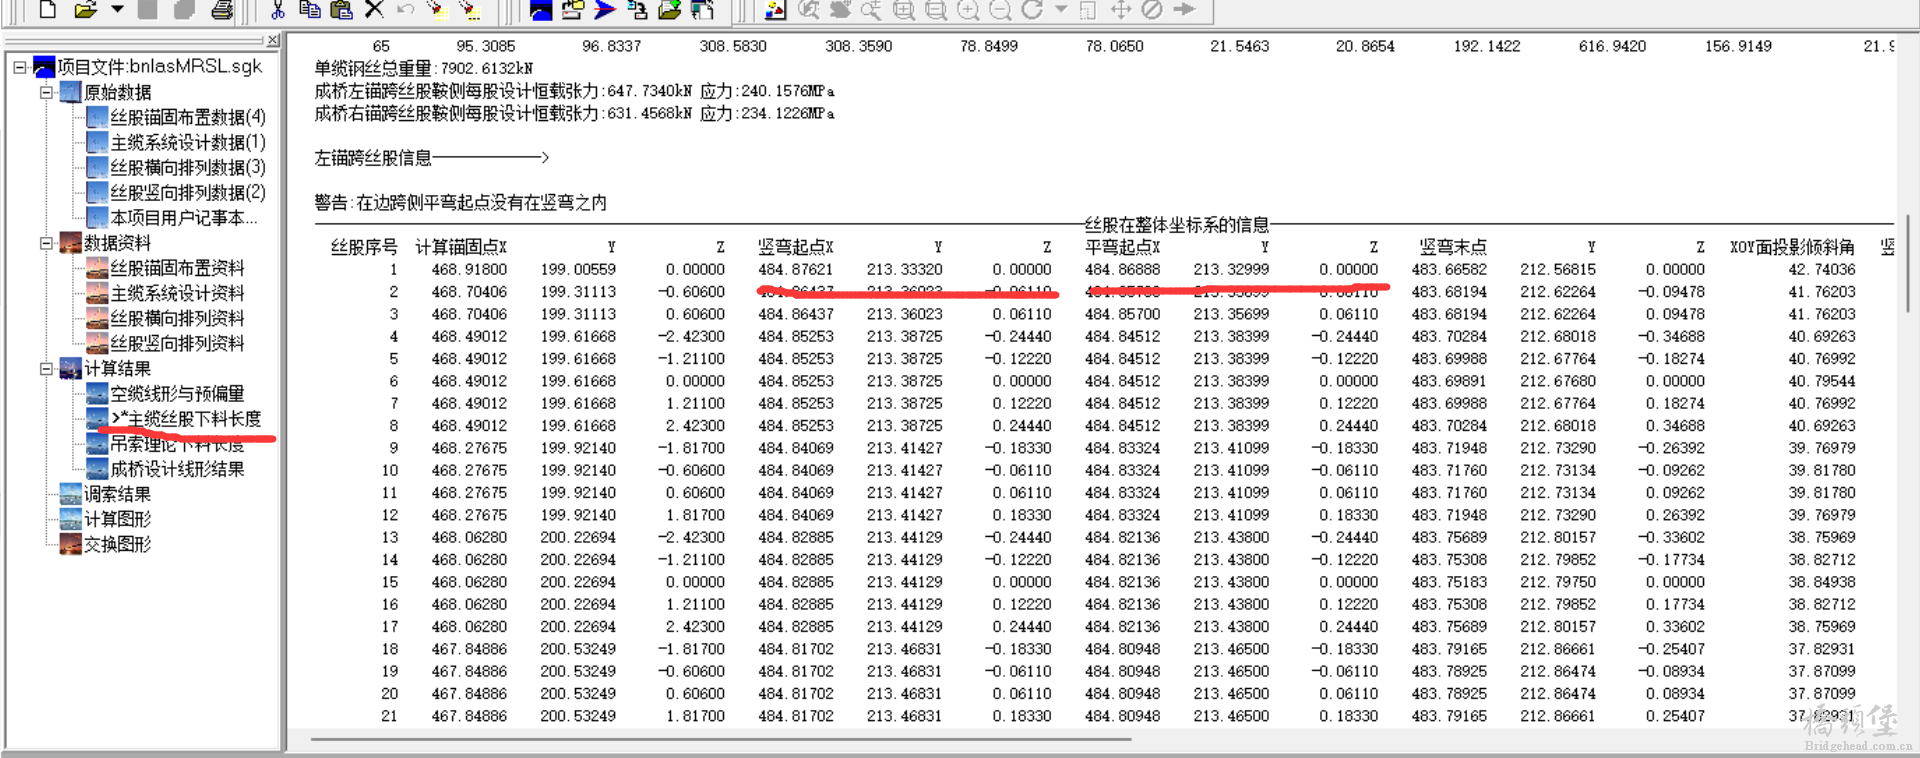Click the XOY面投影倾斜角 column header
The width and height of the screenshot is (1920, 758).
pos(1792,247)
